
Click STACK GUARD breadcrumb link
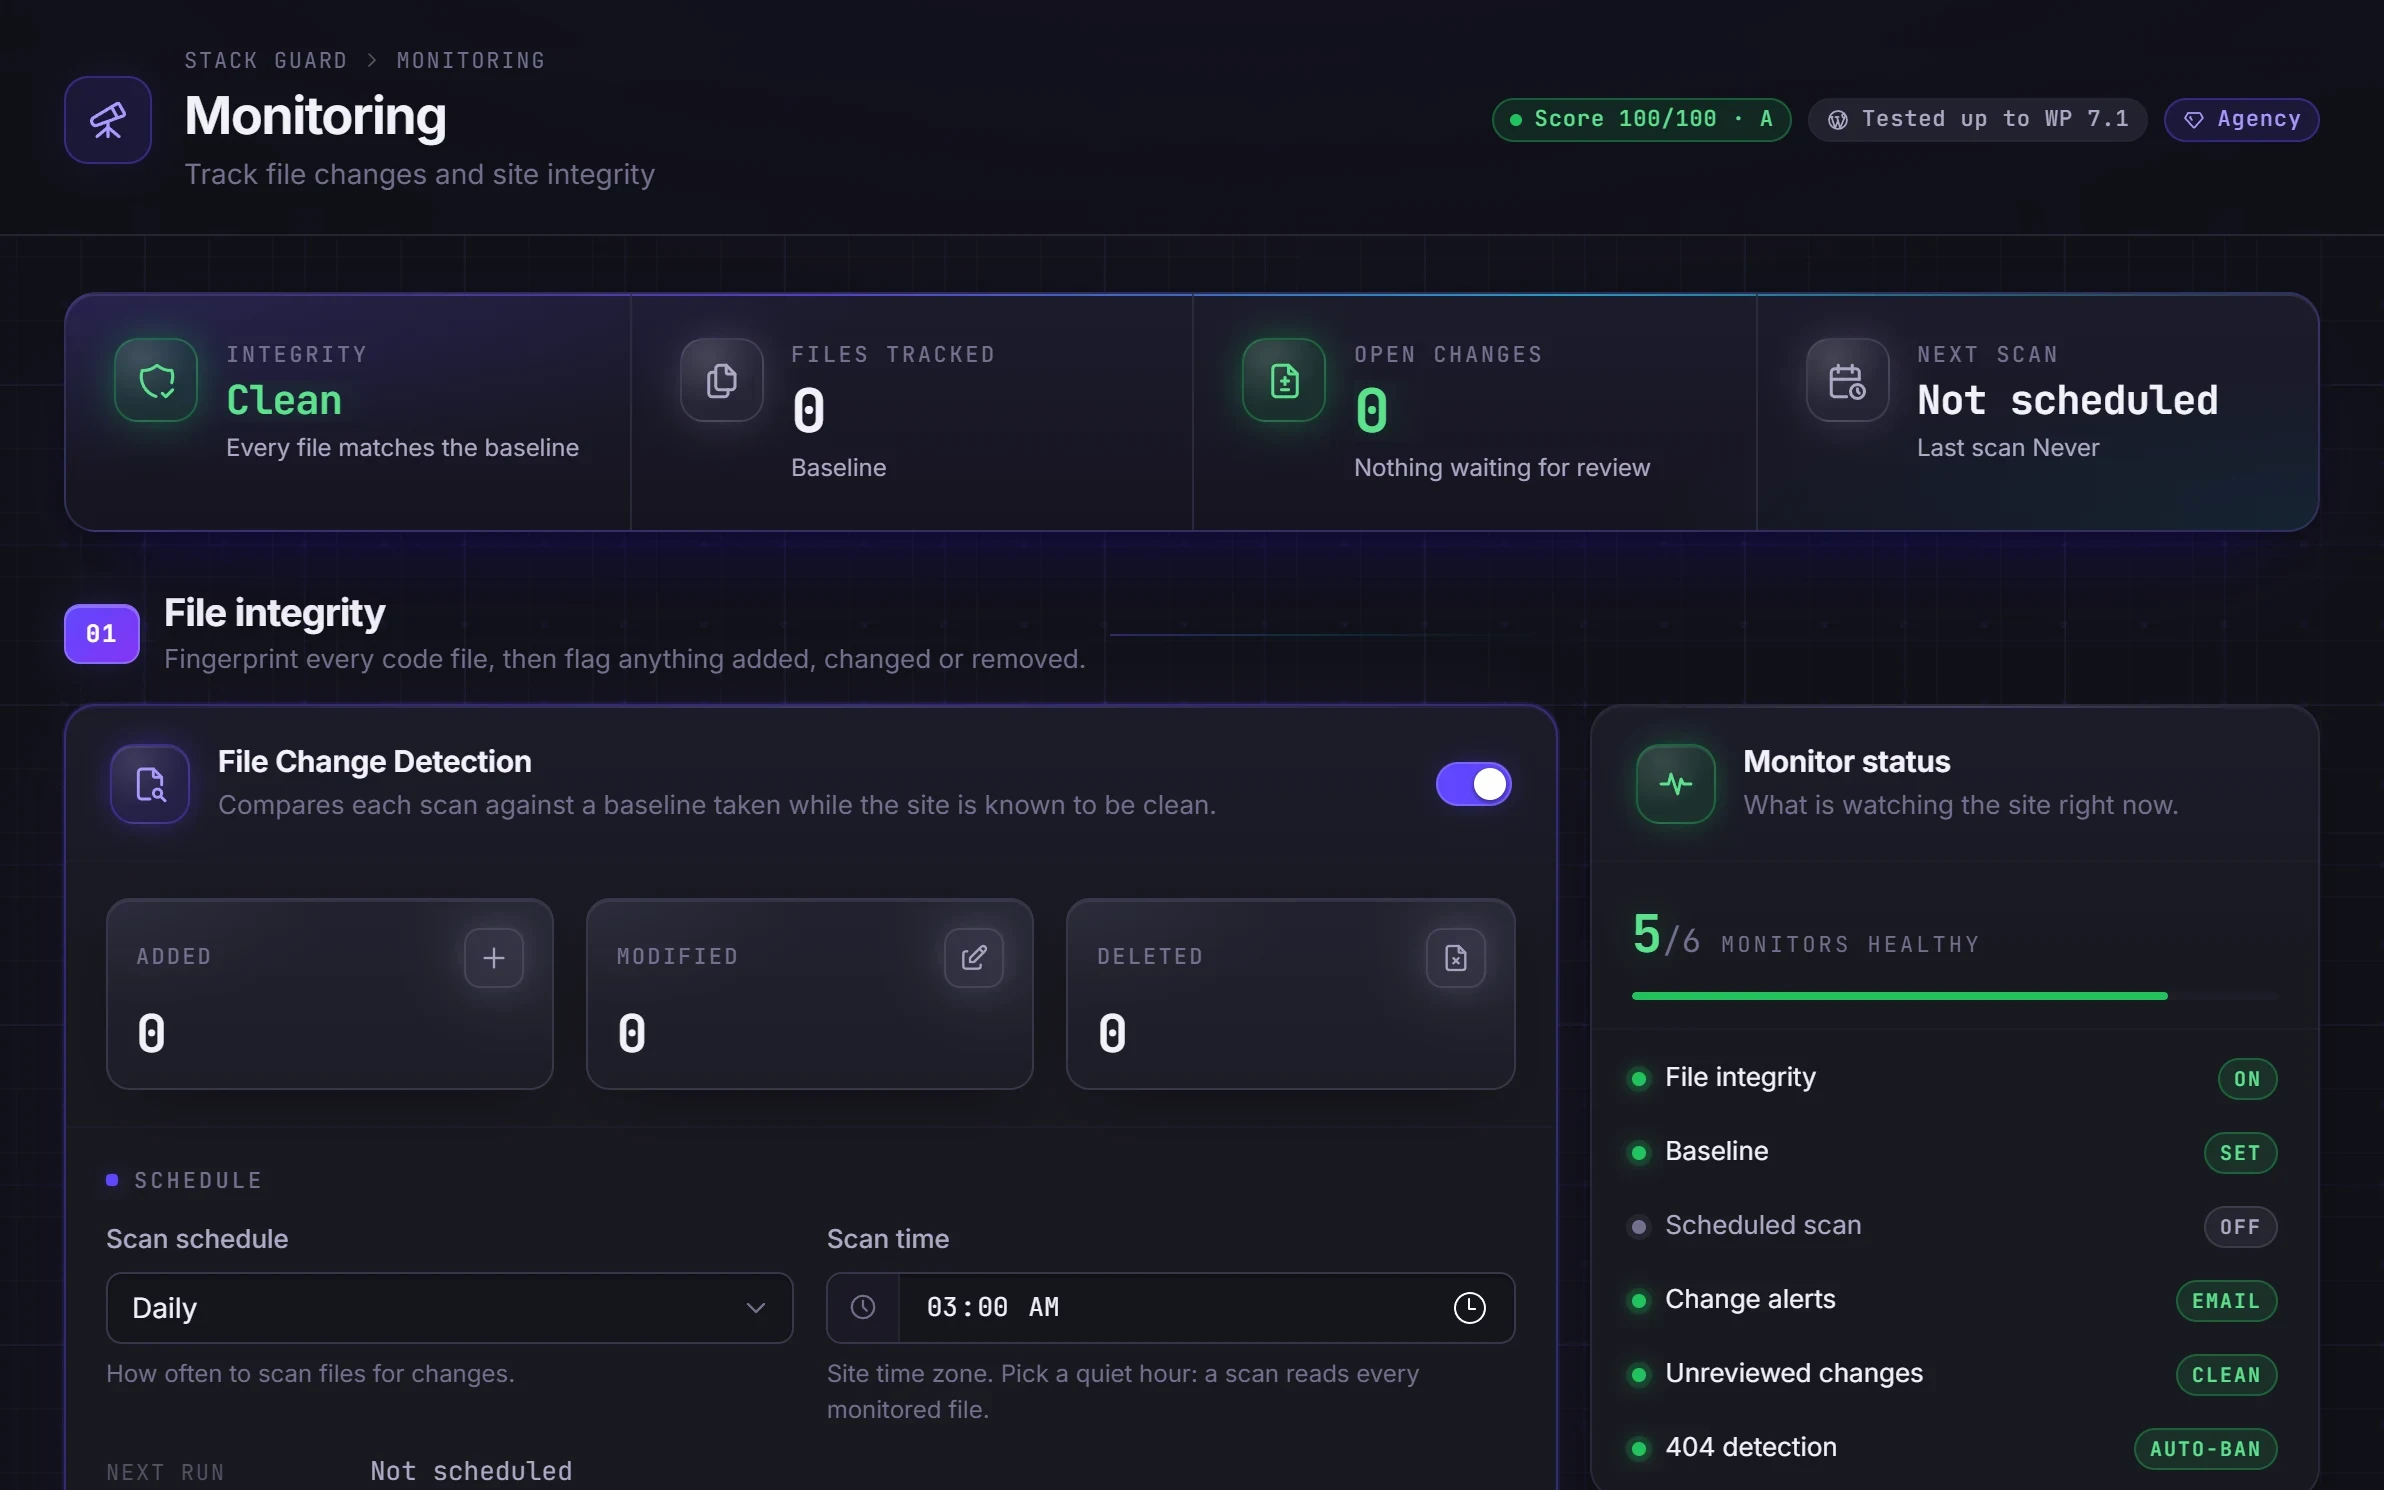266,61
